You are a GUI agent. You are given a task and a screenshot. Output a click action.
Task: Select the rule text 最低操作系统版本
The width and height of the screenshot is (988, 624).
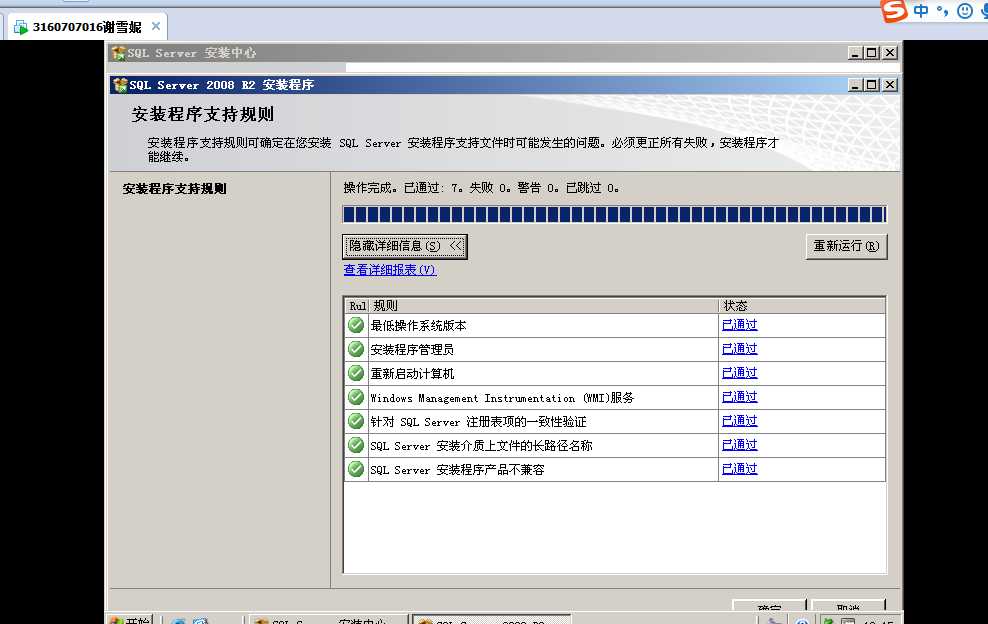tap(418, 326)
